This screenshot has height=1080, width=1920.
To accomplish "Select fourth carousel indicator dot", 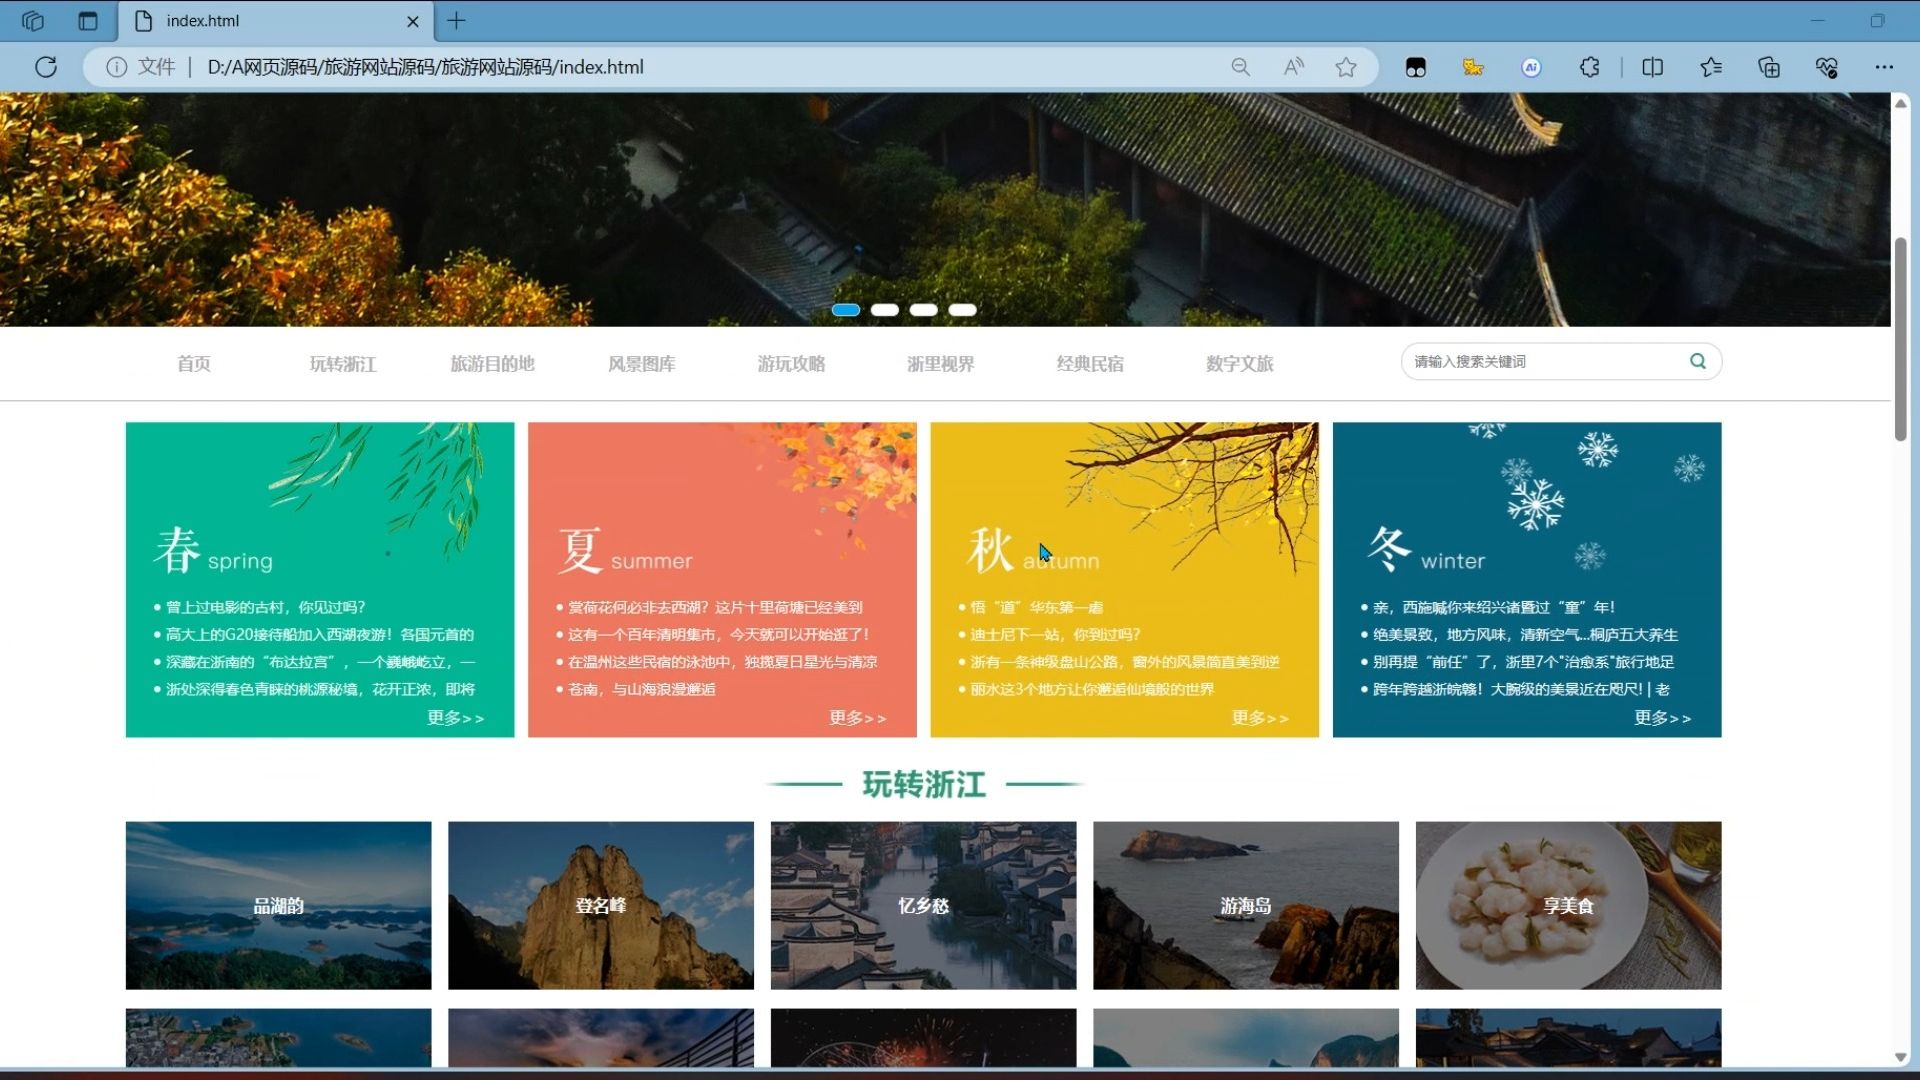I will pyautogui.click(x=962, y=310).
